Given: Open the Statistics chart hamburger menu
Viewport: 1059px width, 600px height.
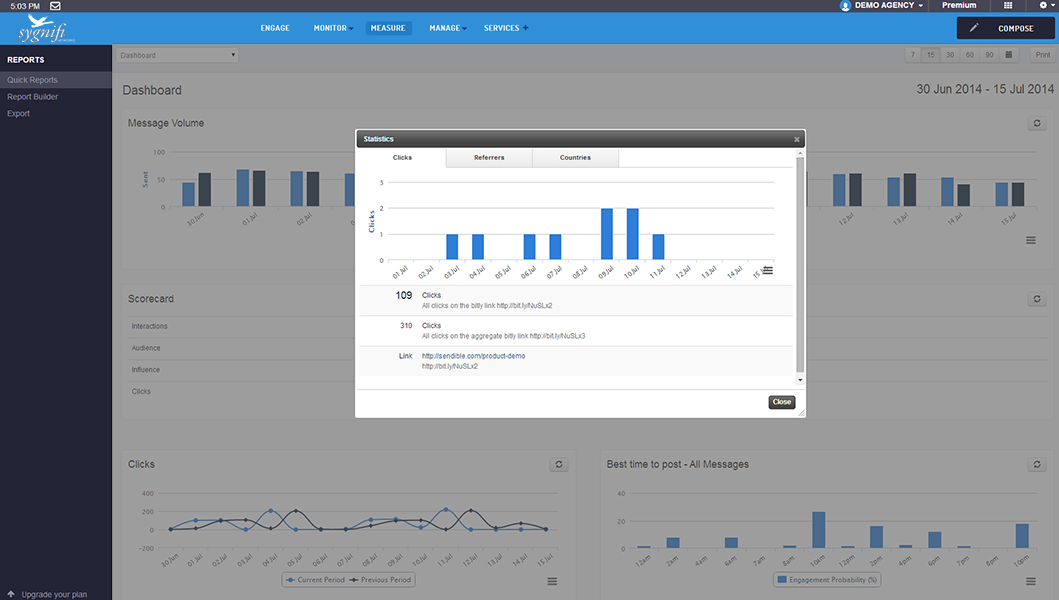Looking at the screenshot, I should coord(768,270).
